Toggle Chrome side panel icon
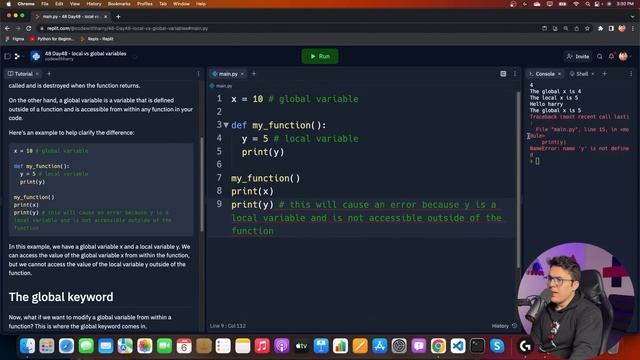 611,28
